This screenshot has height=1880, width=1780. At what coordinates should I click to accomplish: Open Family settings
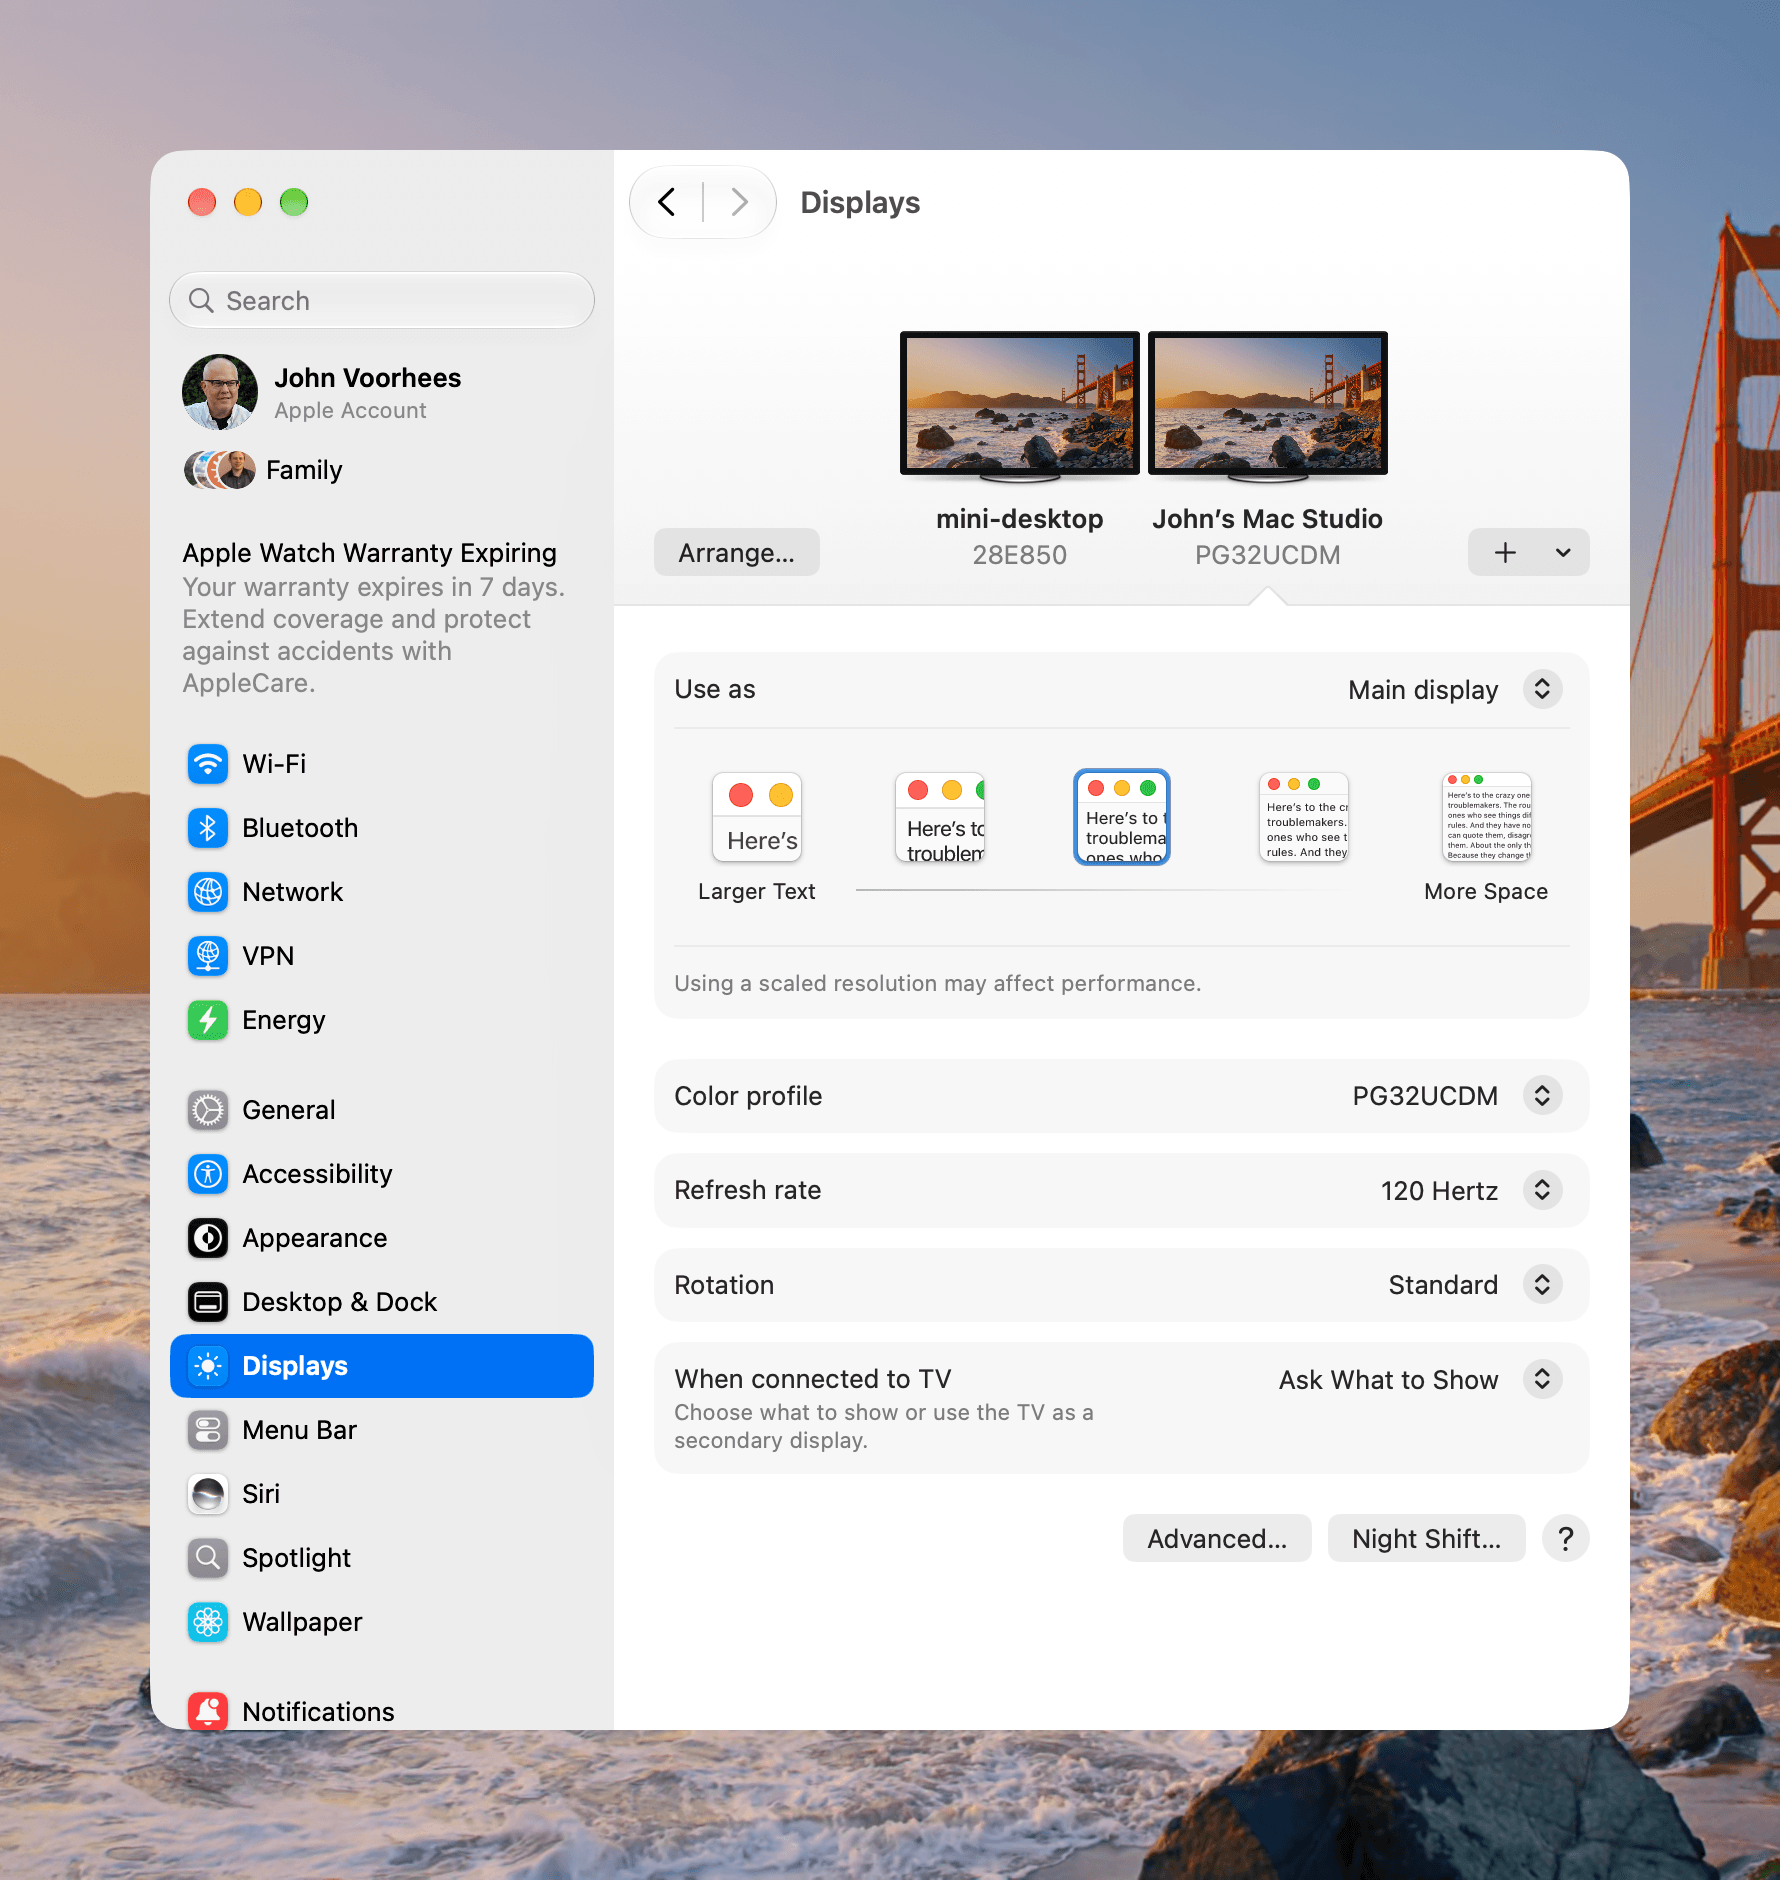382,470
